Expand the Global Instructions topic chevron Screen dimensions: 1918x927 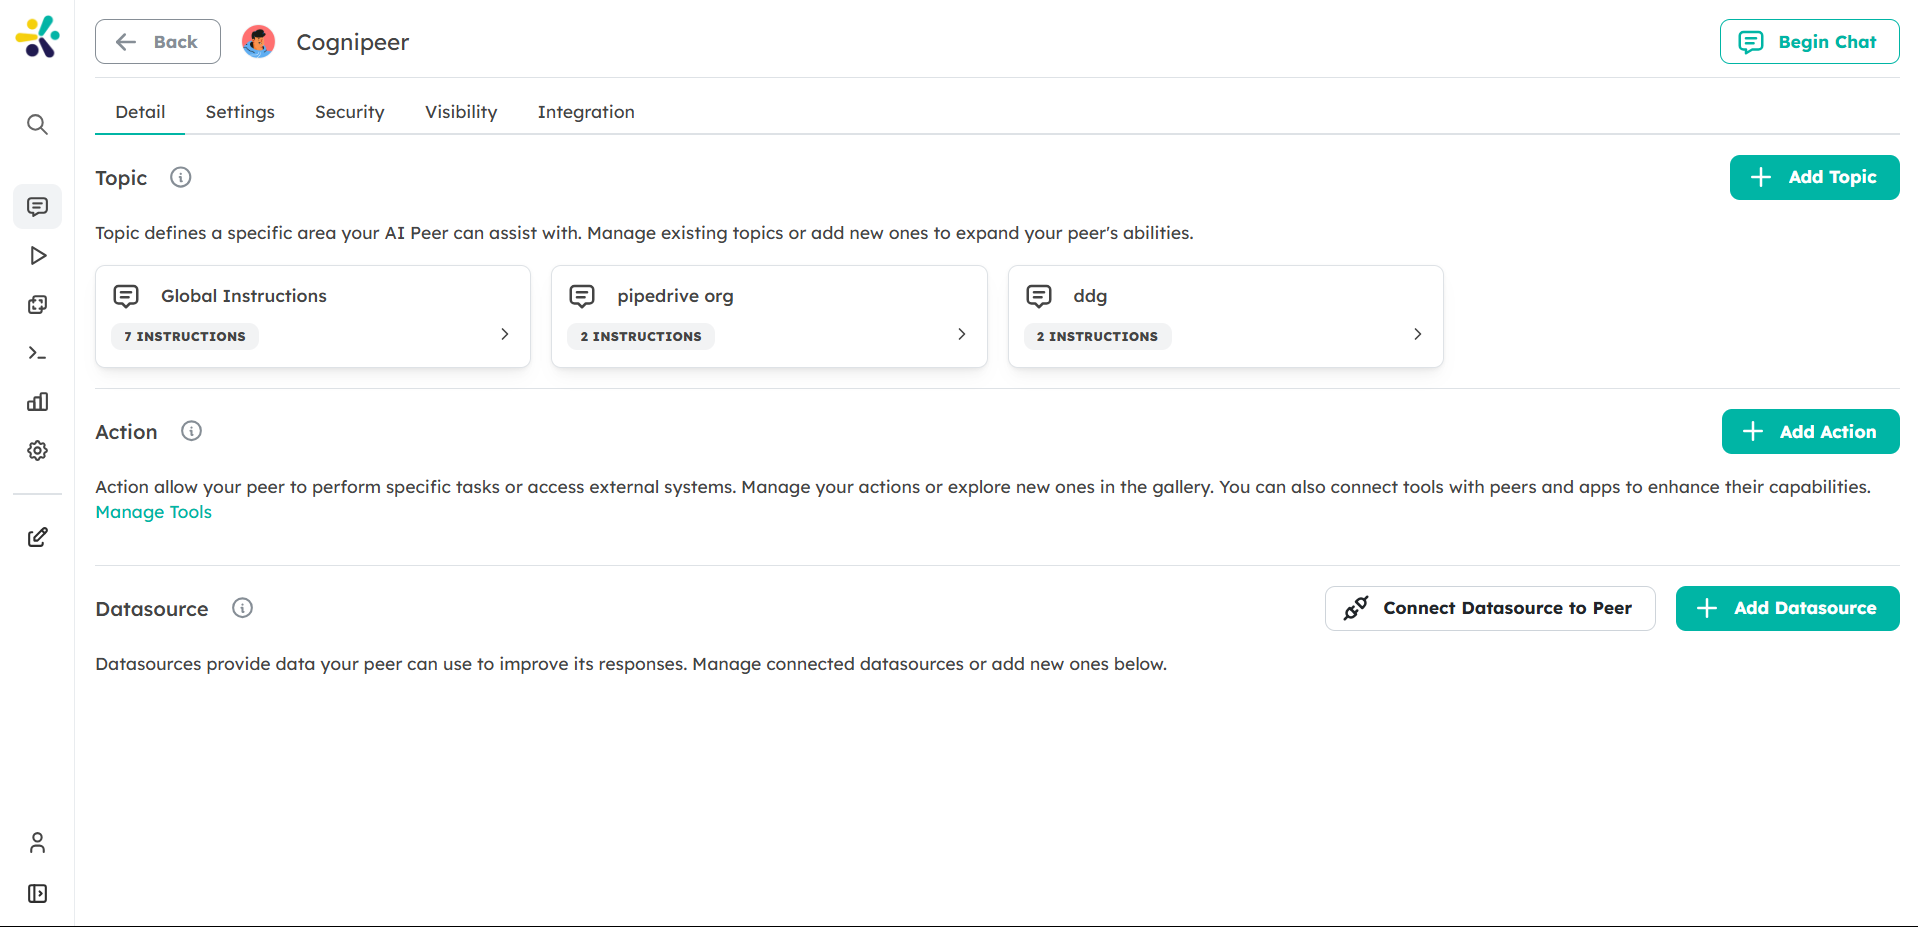[505, 334]
